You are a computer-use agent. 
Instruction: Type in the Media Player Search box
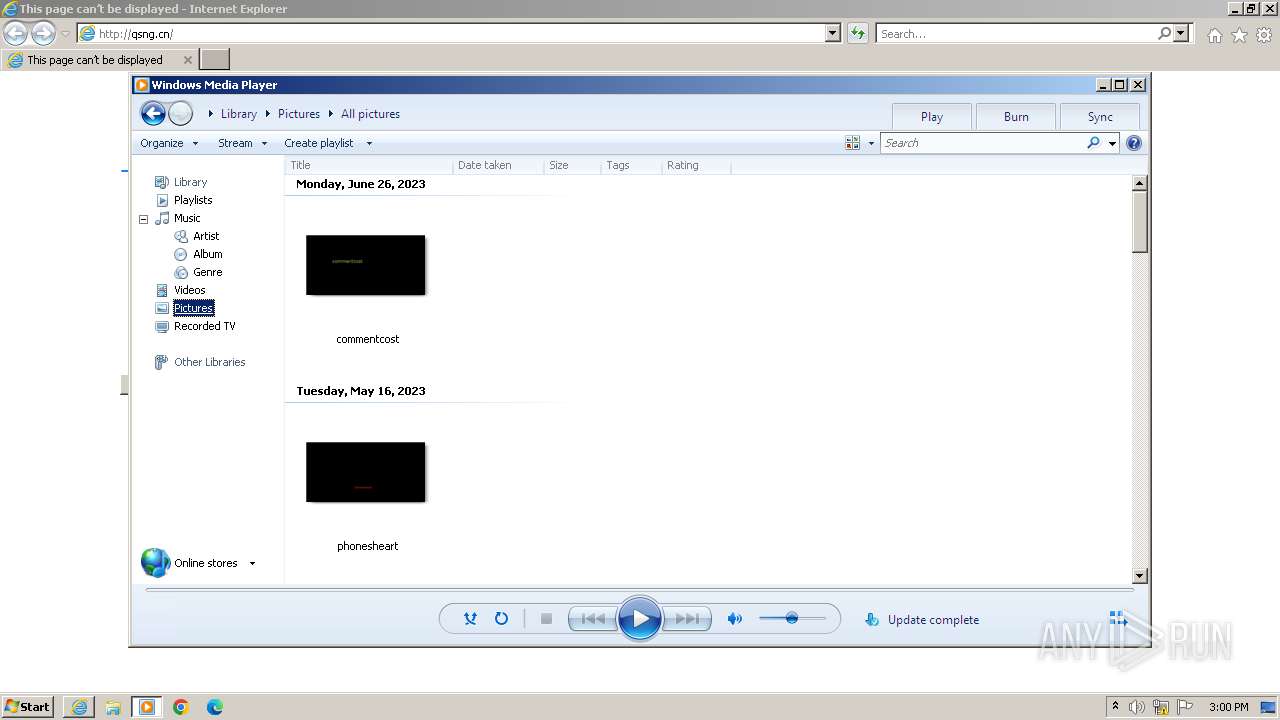pos(982,143)
